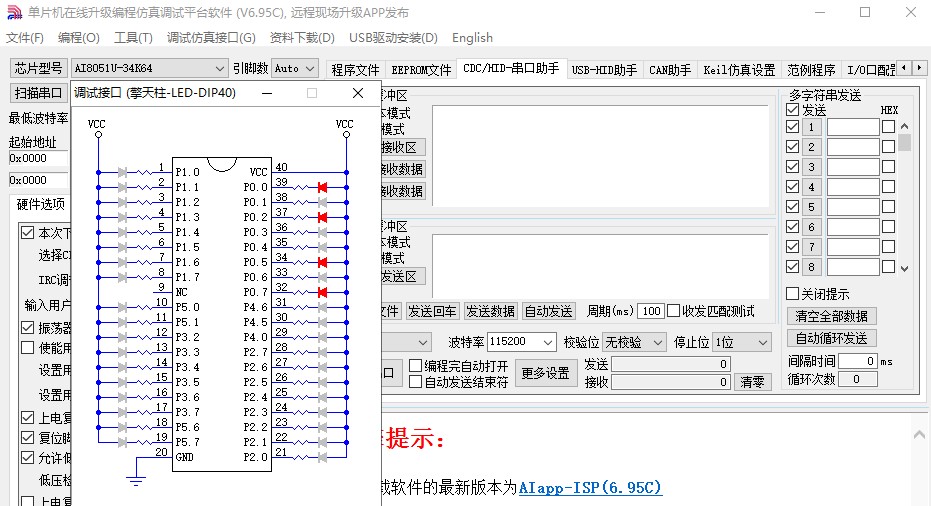Viewport: 931px width, 506px height.
Task: Click the gray LED on pin P5.0
Action: [122, 307]
